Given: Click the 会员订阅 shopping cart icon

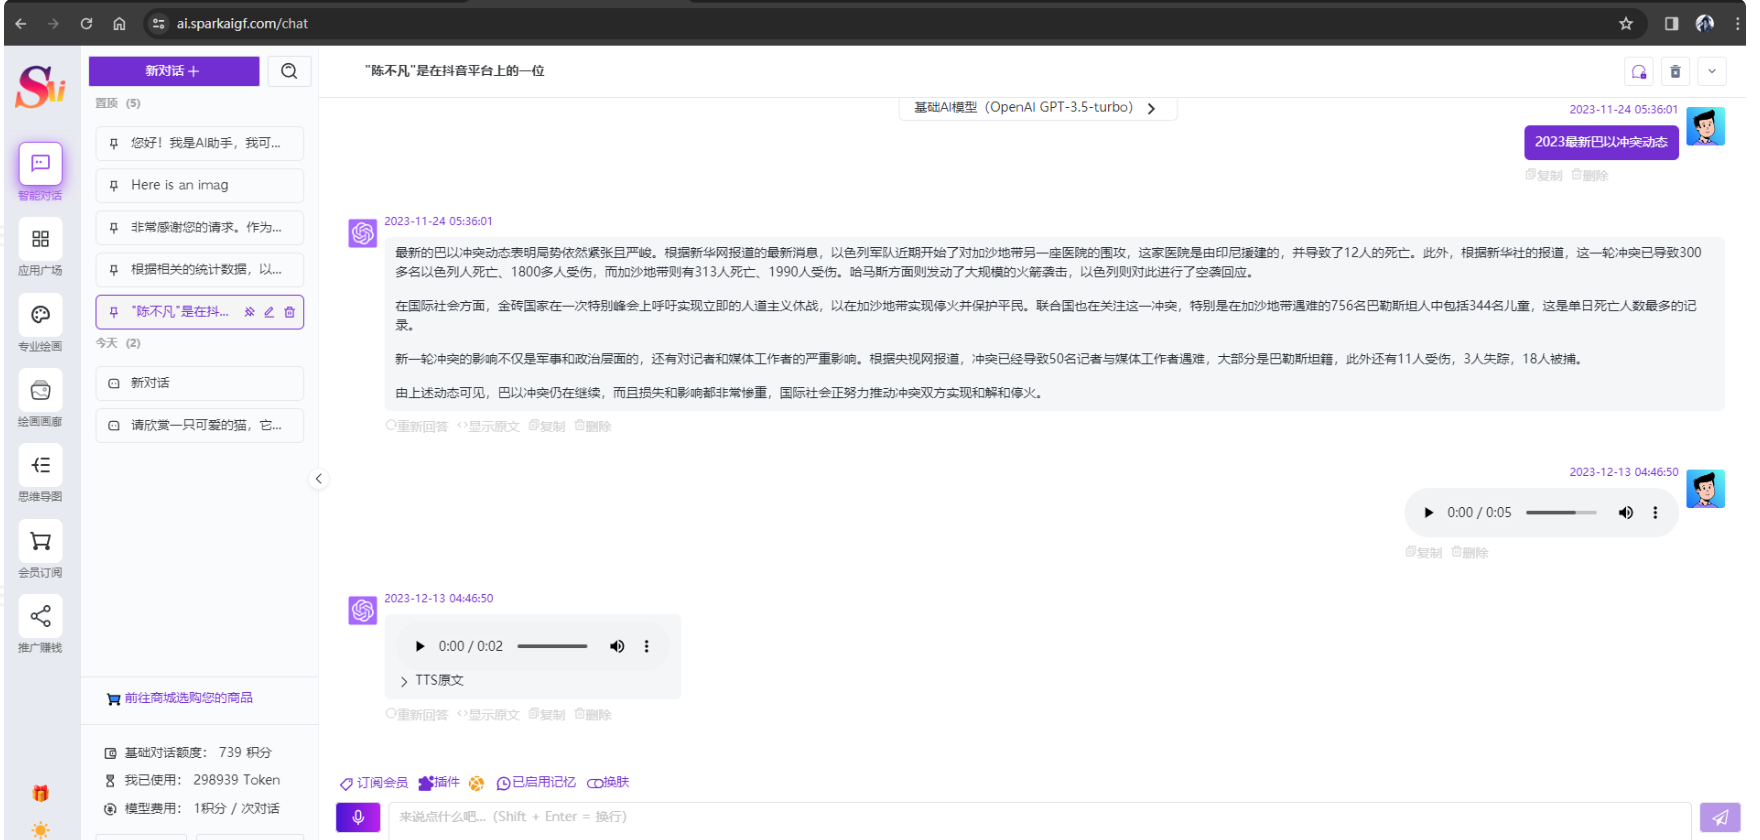Looking at the screenshot, I should [40, 541].
